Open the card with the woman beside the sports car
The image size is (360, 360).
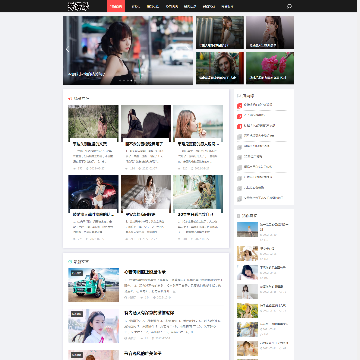coord(93,208)
